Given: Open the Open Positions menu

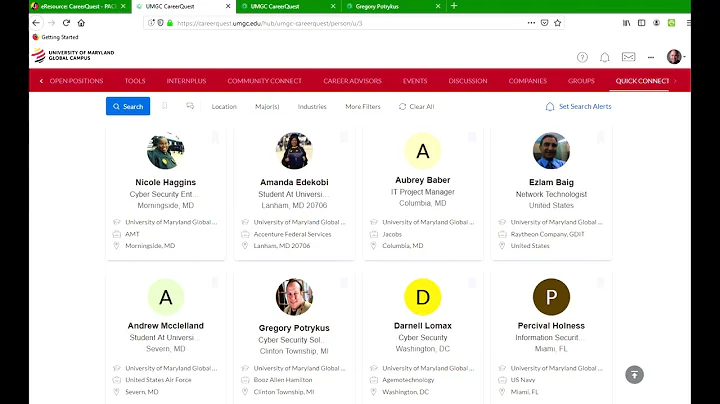Looking at the screenshot, I should pyautogui.click(x=76, y=81).
